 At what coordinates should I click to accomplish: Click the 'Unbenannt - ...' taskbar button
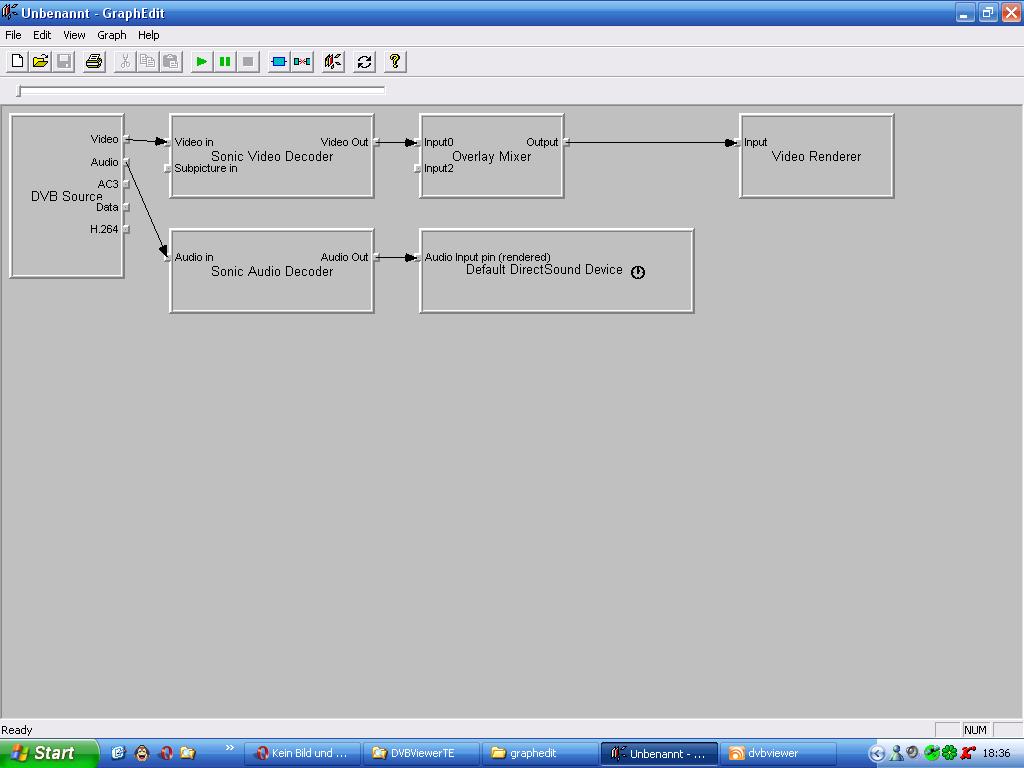tap(659, 754)
